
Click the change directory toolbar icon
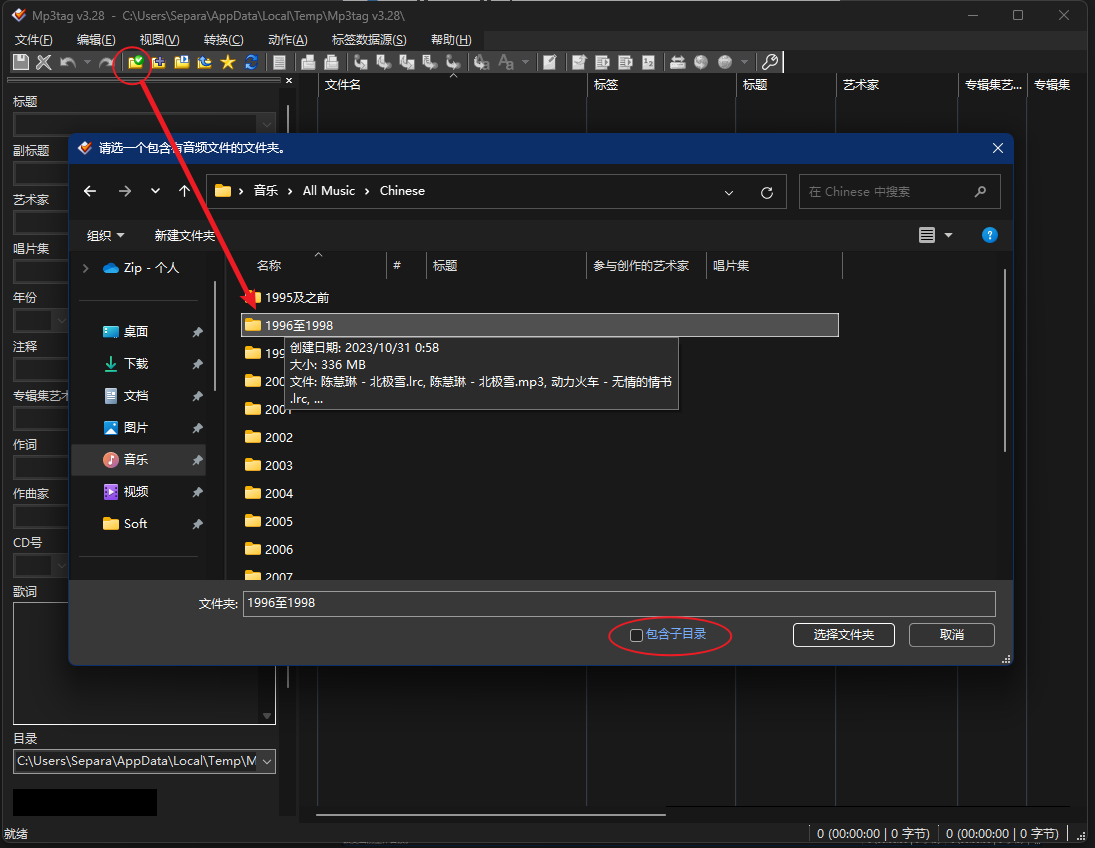coord(135,62)
